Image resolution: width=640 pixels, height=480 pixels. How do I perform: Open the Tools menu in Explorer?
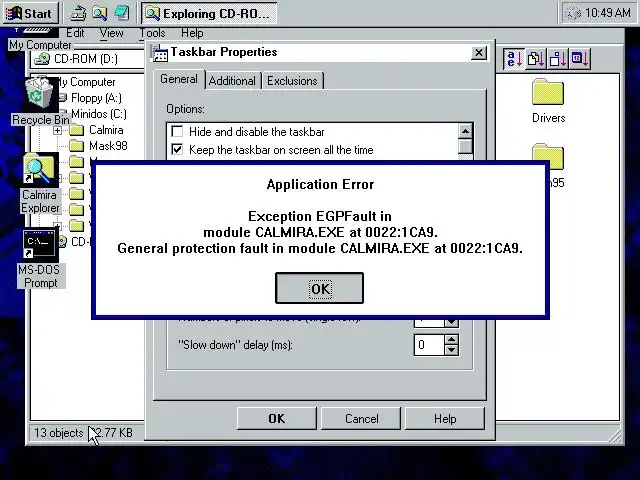pos(152,33)
